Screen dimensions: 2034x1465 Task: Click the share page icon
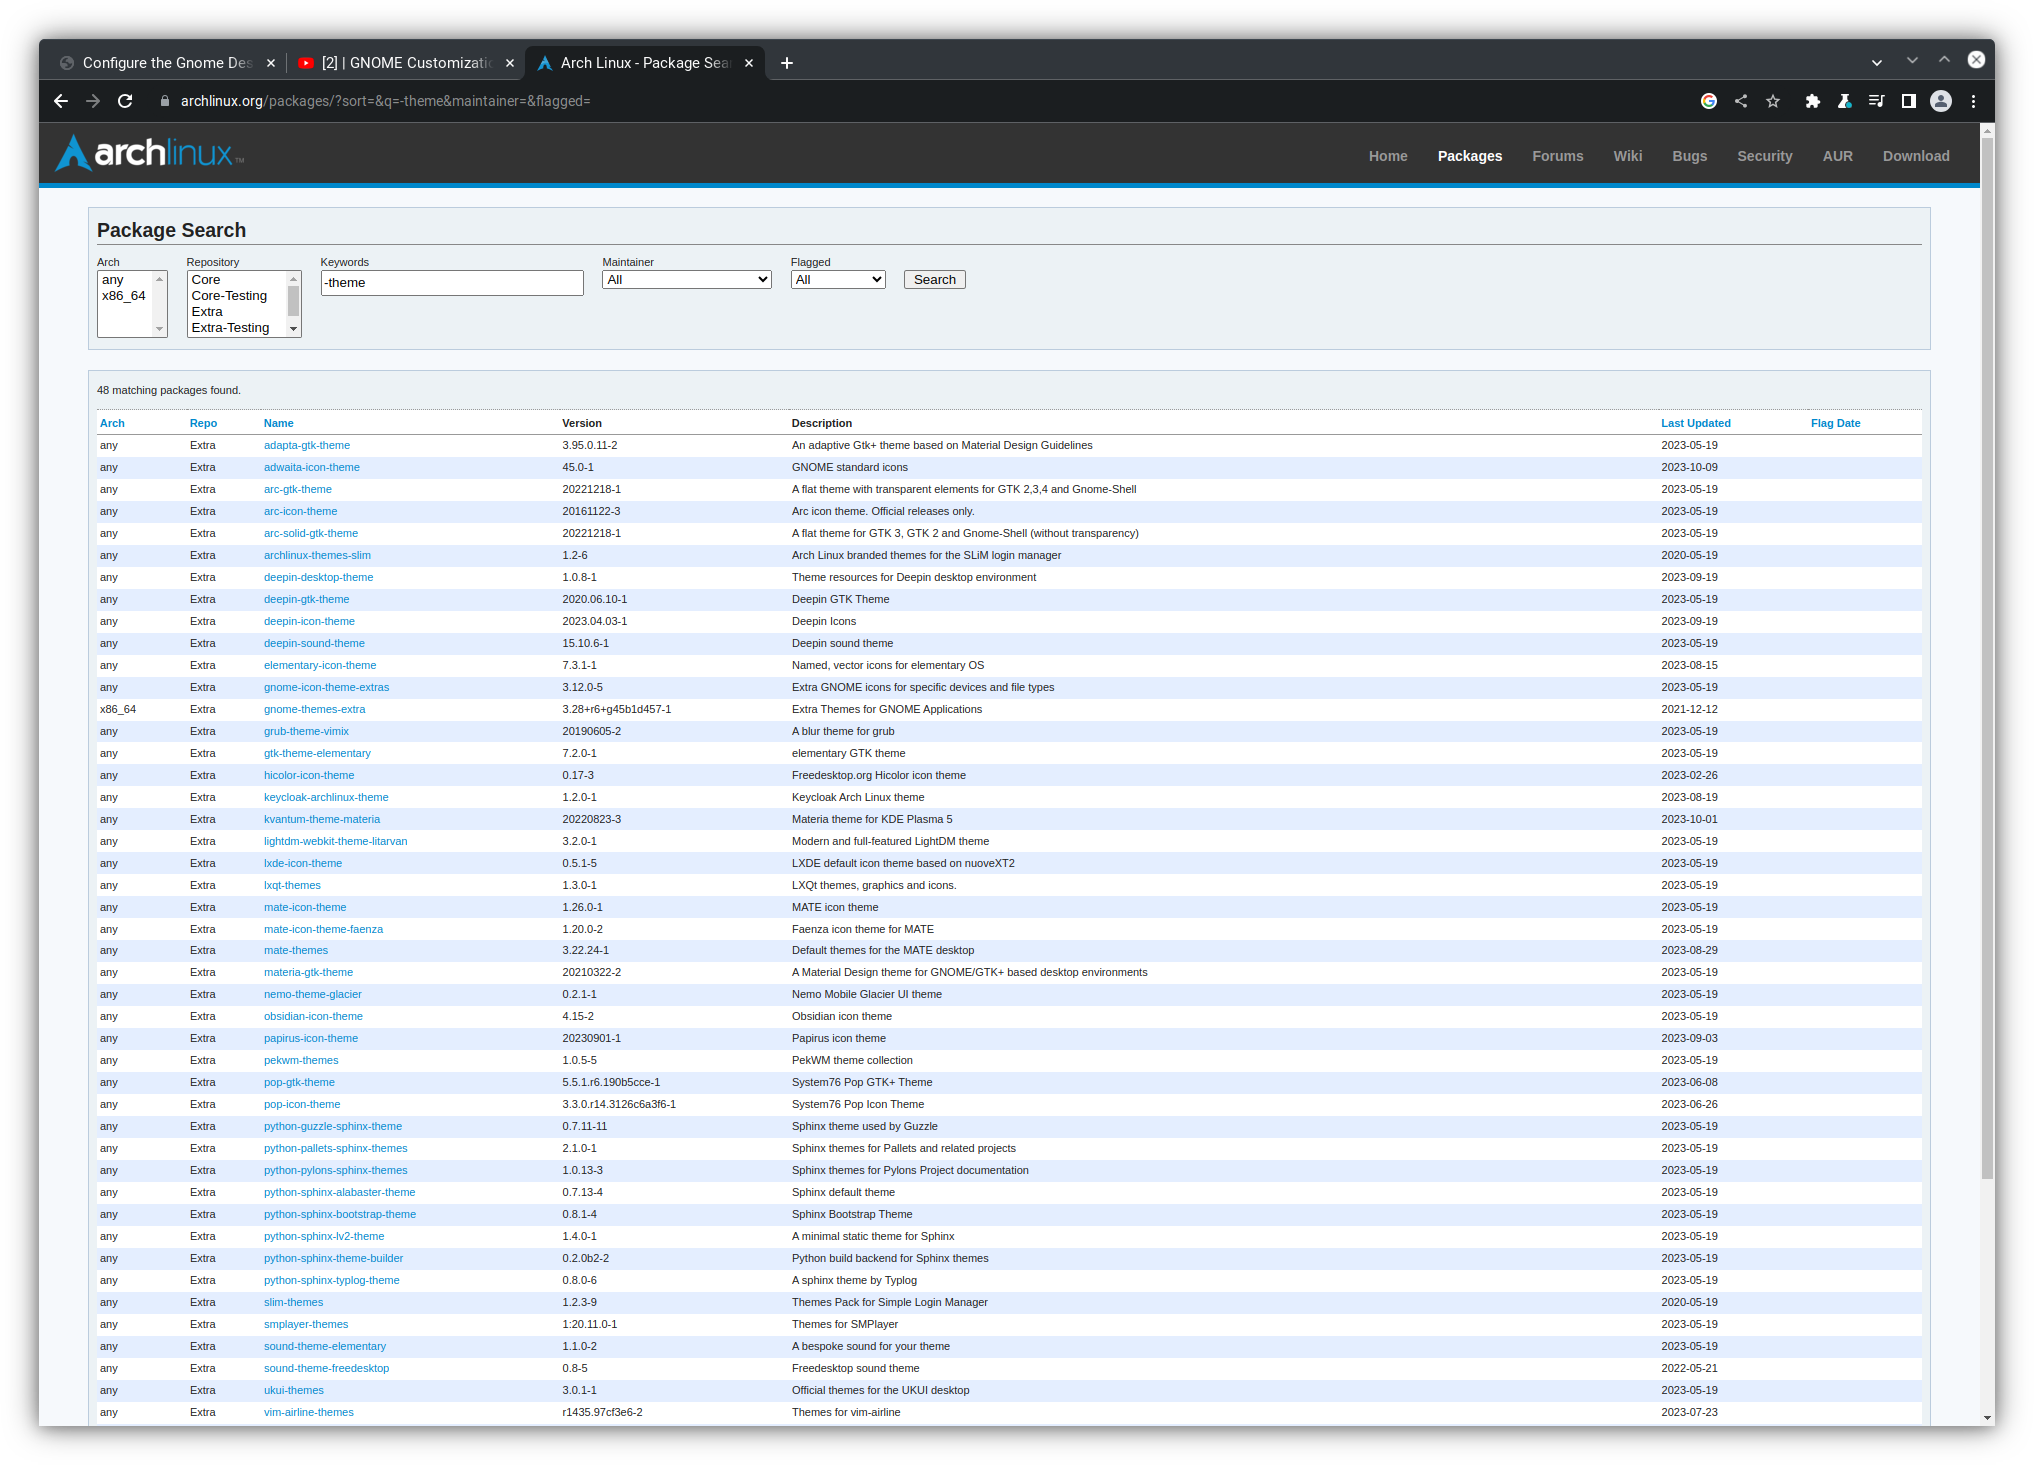click(1741, 101)
